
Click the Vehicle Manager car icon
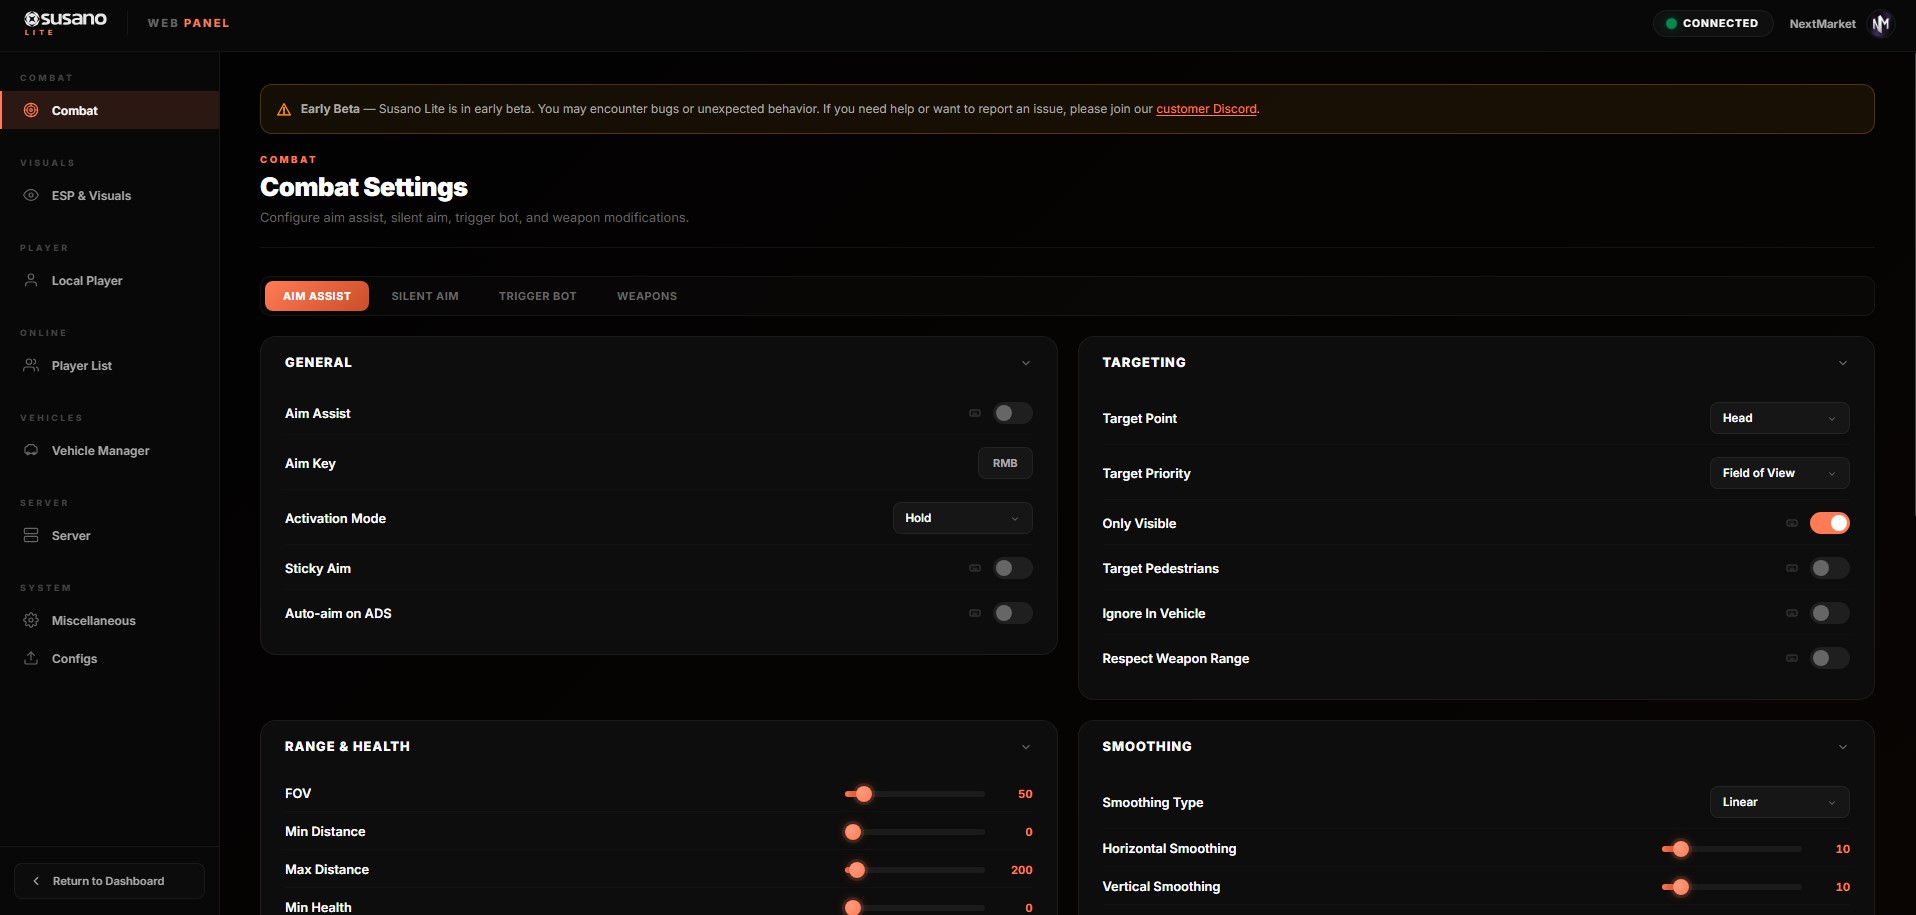[31, 450]
